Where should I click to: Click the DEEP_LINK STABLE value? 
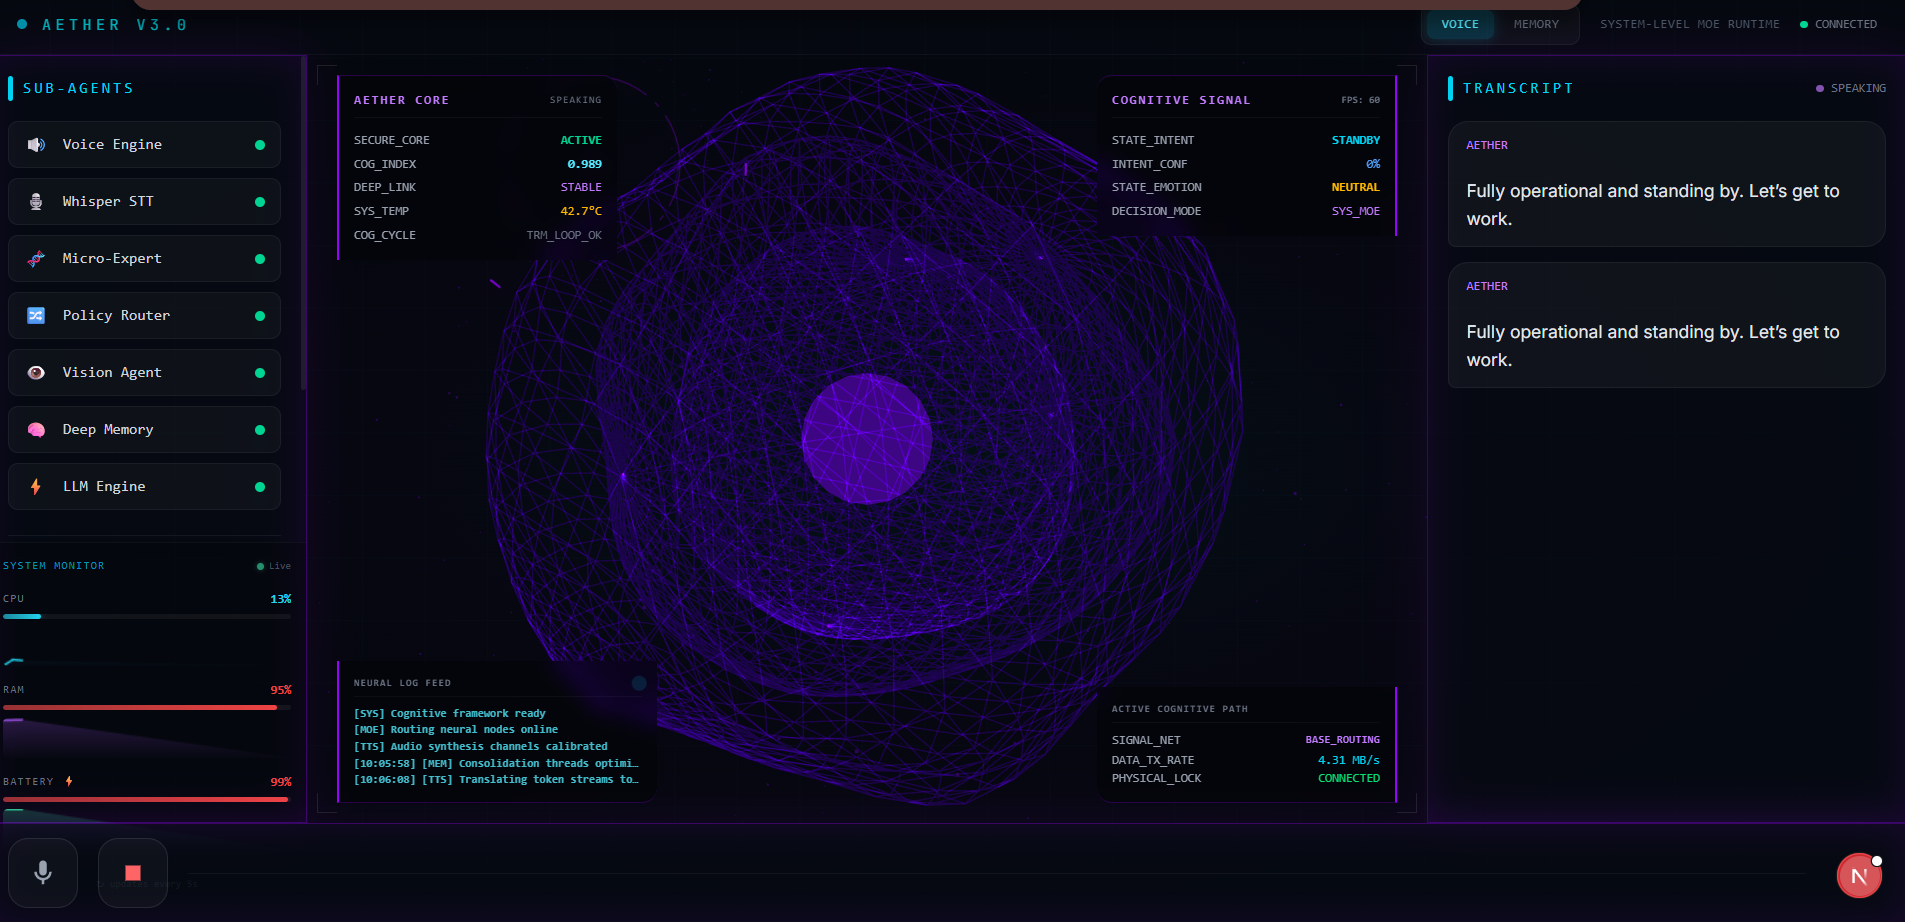581,187
